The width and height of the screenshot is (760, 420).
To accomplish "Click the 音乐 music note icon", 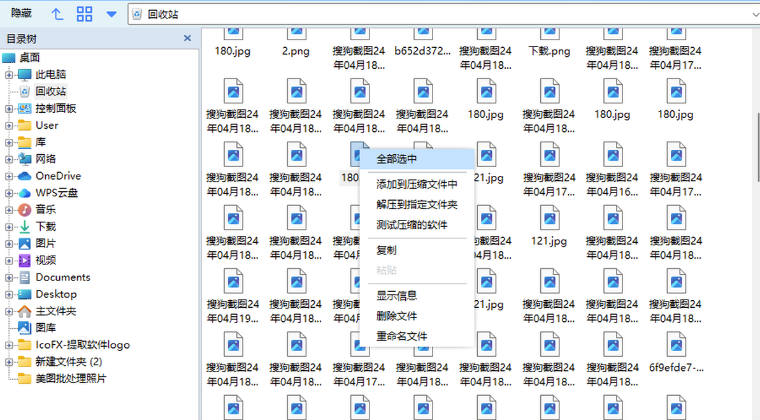I will pos(25,210).
